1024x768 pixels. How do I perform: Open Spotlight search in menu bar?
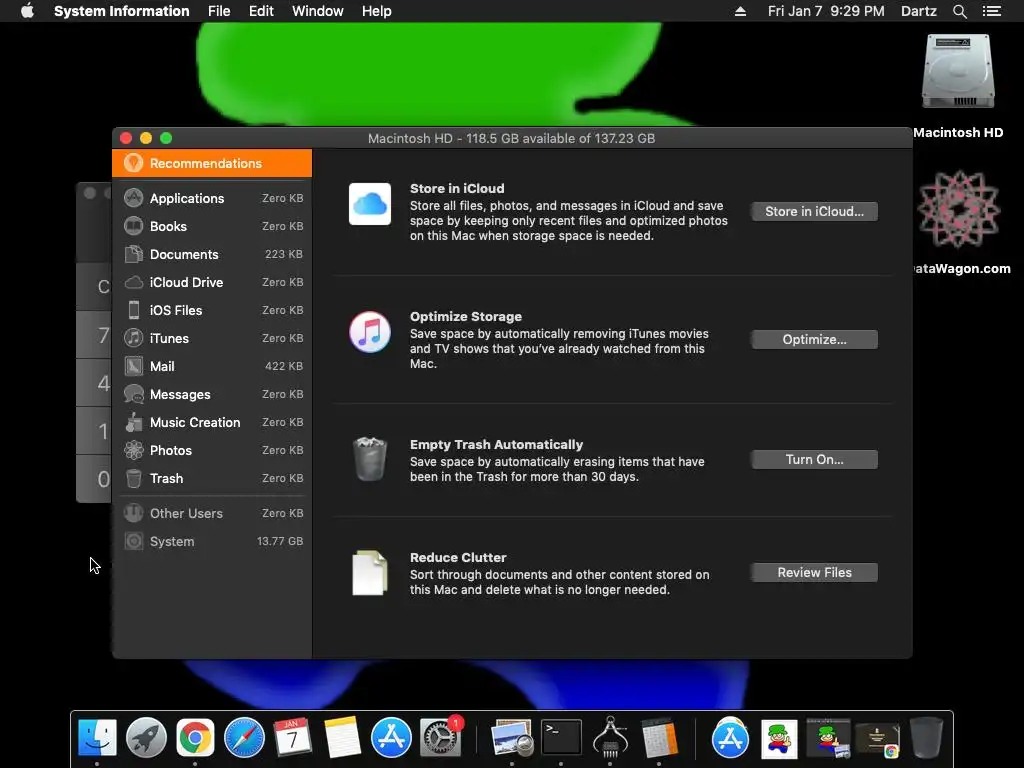[x=959, y=11]
